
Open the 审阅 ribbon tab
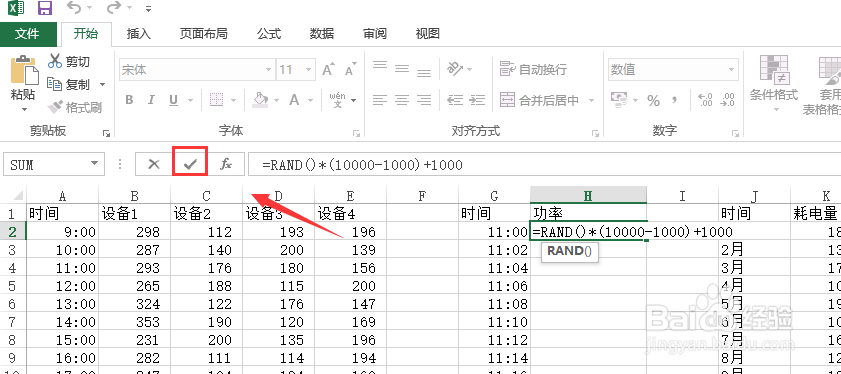[x=375, y=34]
